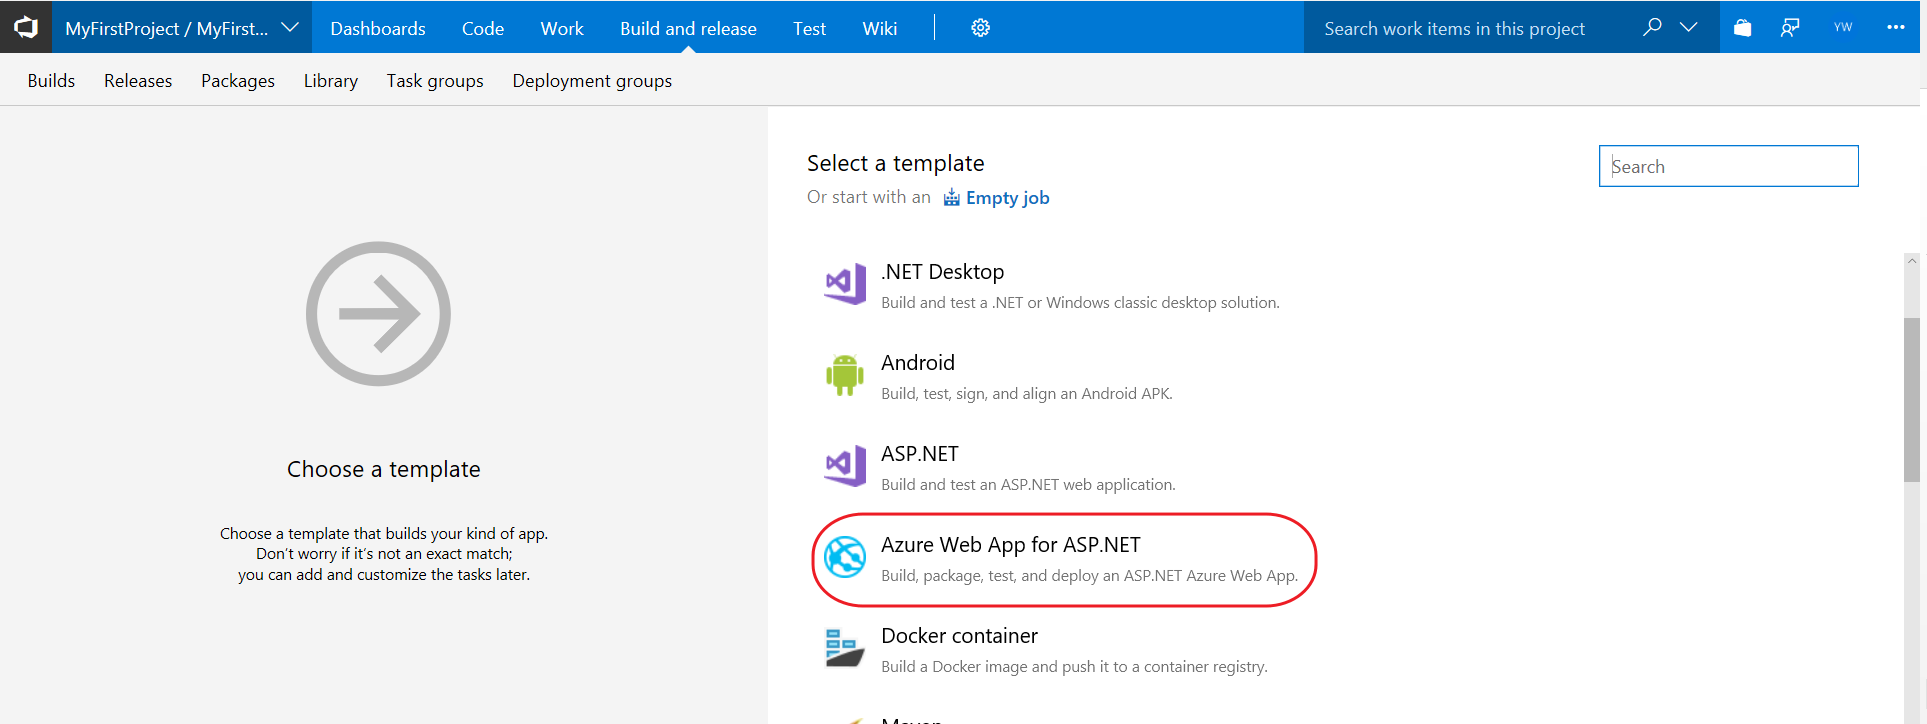Click the template list scrollbar thumb
Image resolution: width=1927 pixels, height=724 pixels.
click(1911, 400)
